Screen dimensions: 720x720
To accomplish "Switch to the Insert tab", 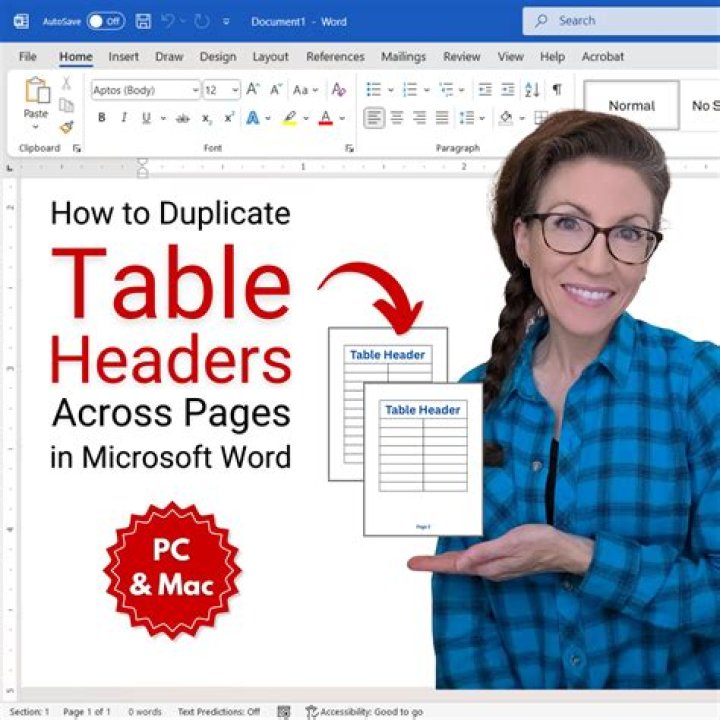I will [124, 56].
